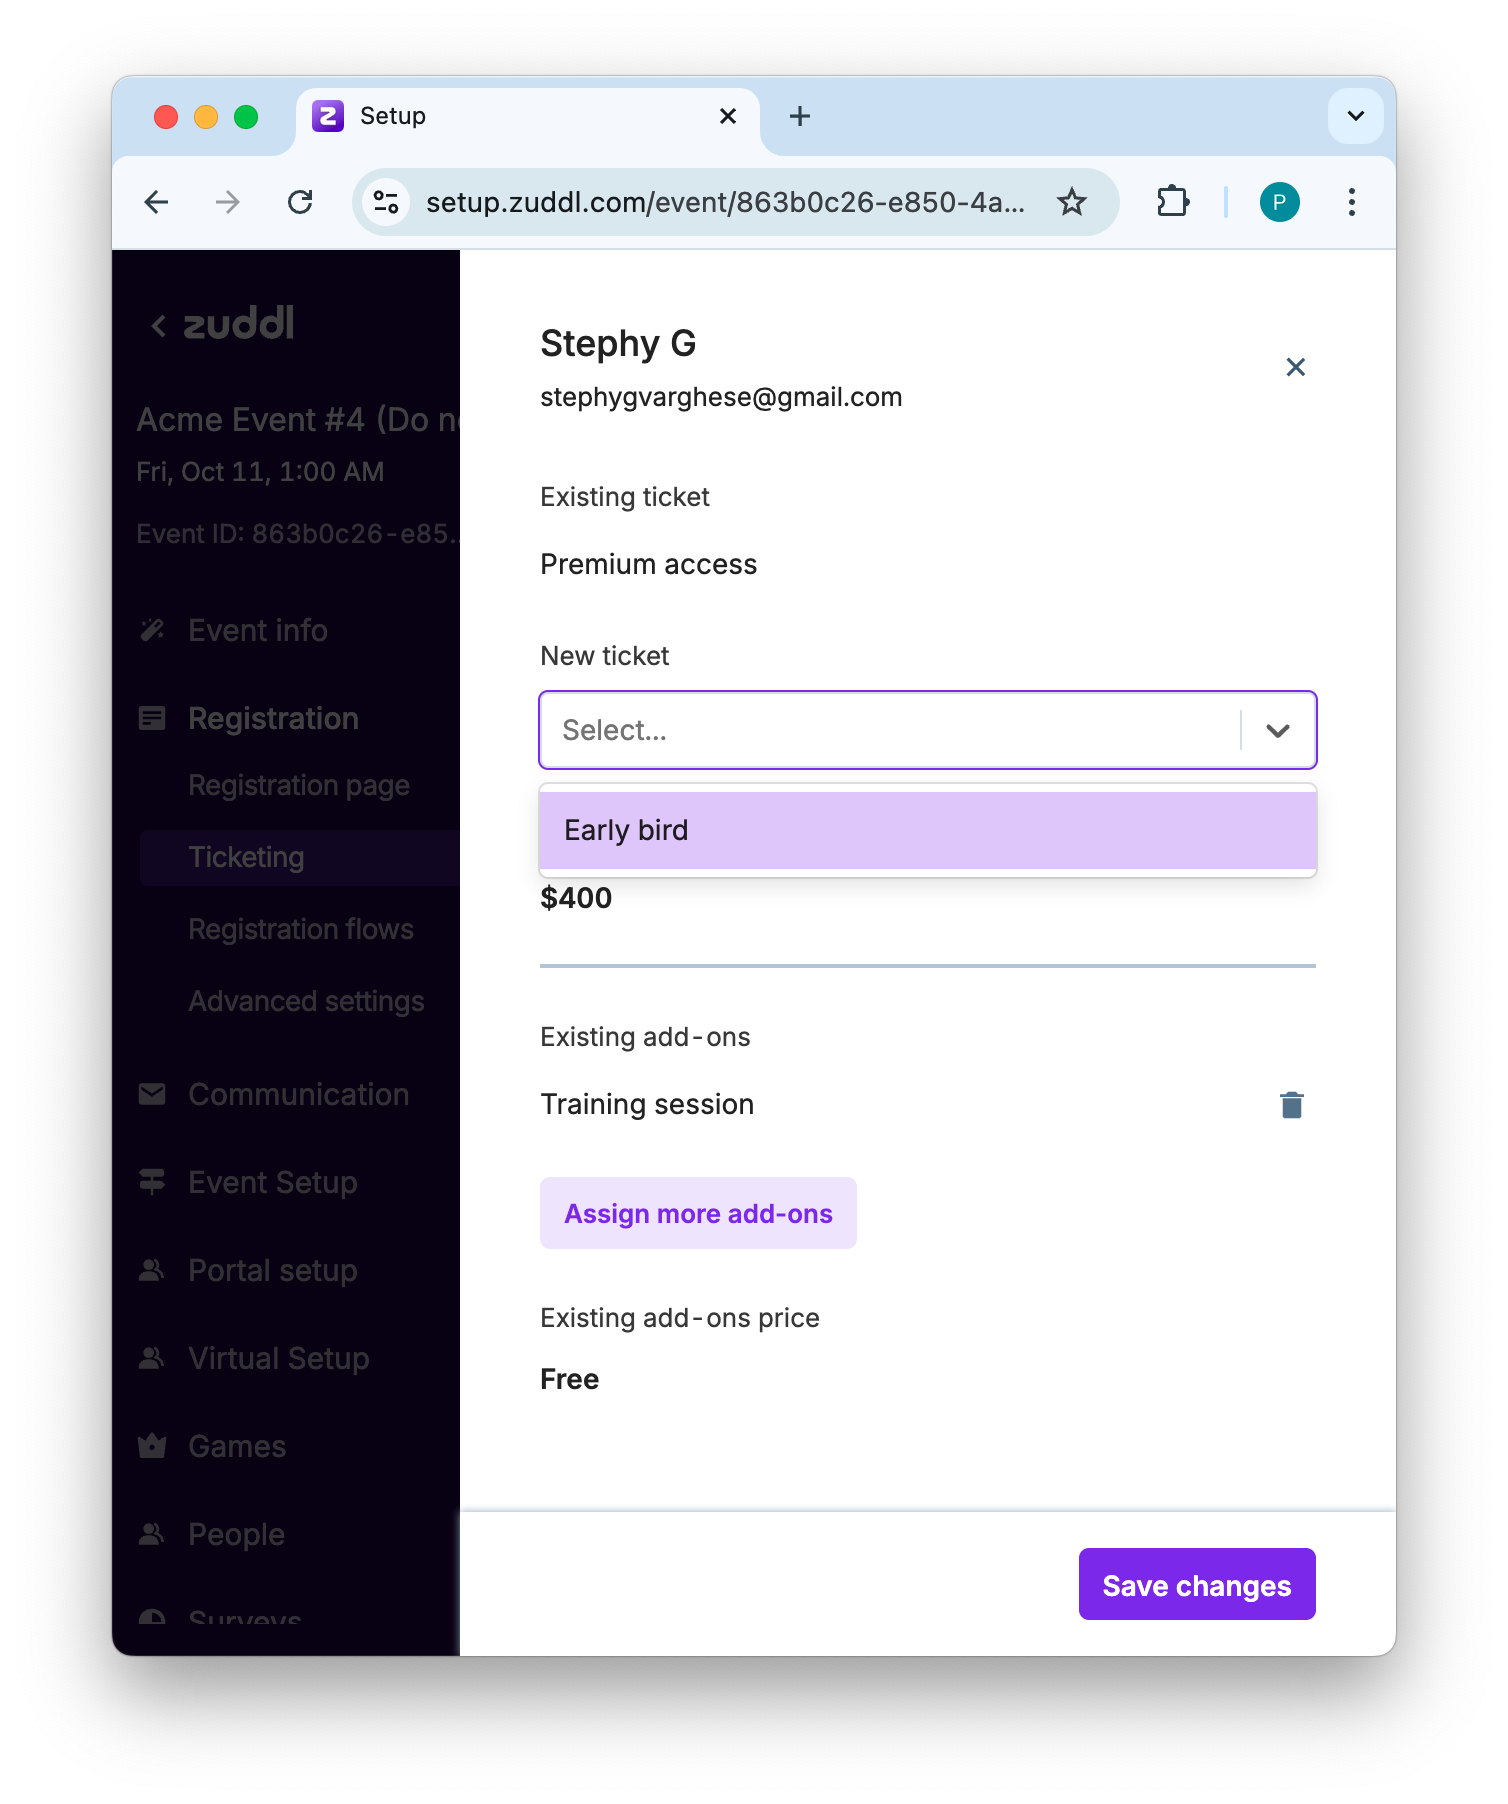
Task: Open Chrome's three-dot menu
Action: (1351, 202)
